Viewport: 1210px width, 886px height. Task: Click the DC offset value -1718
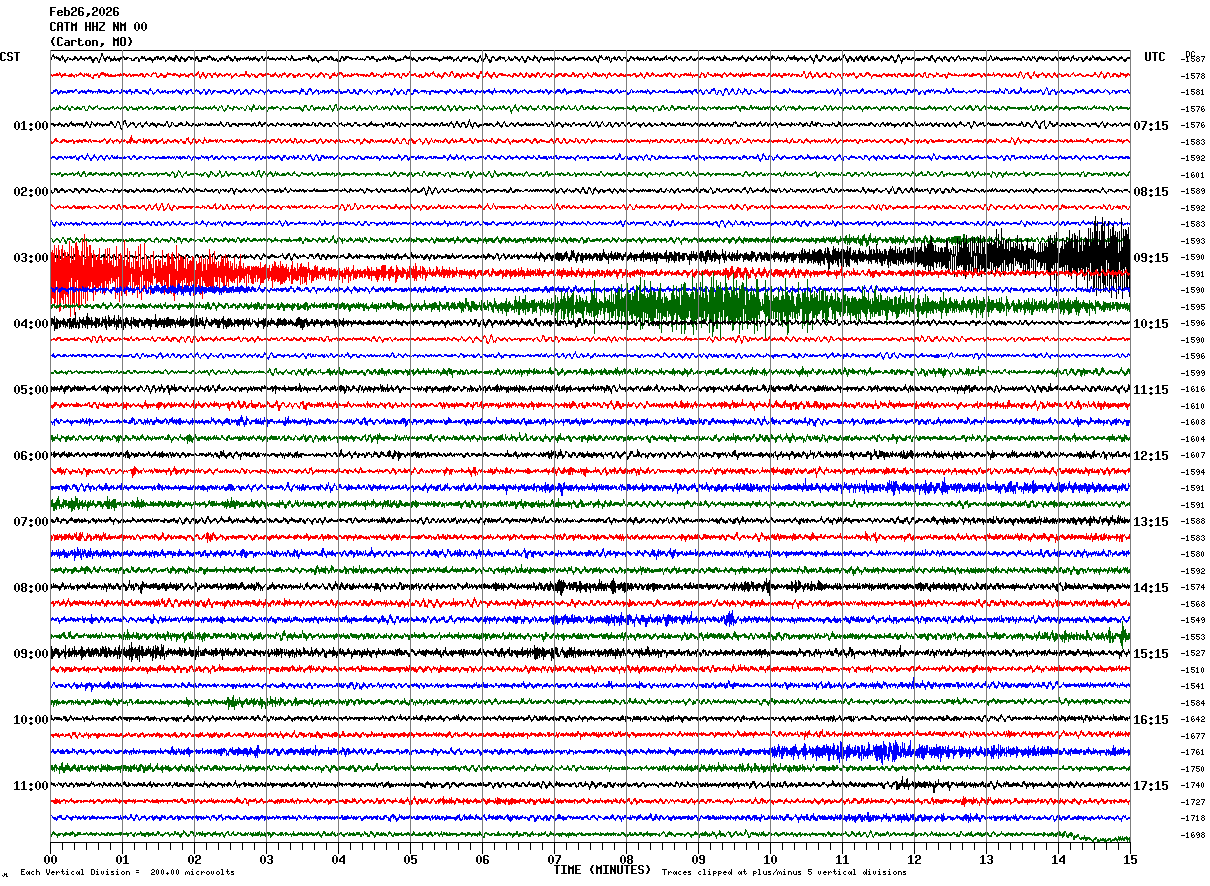[x=1194, y=818]
